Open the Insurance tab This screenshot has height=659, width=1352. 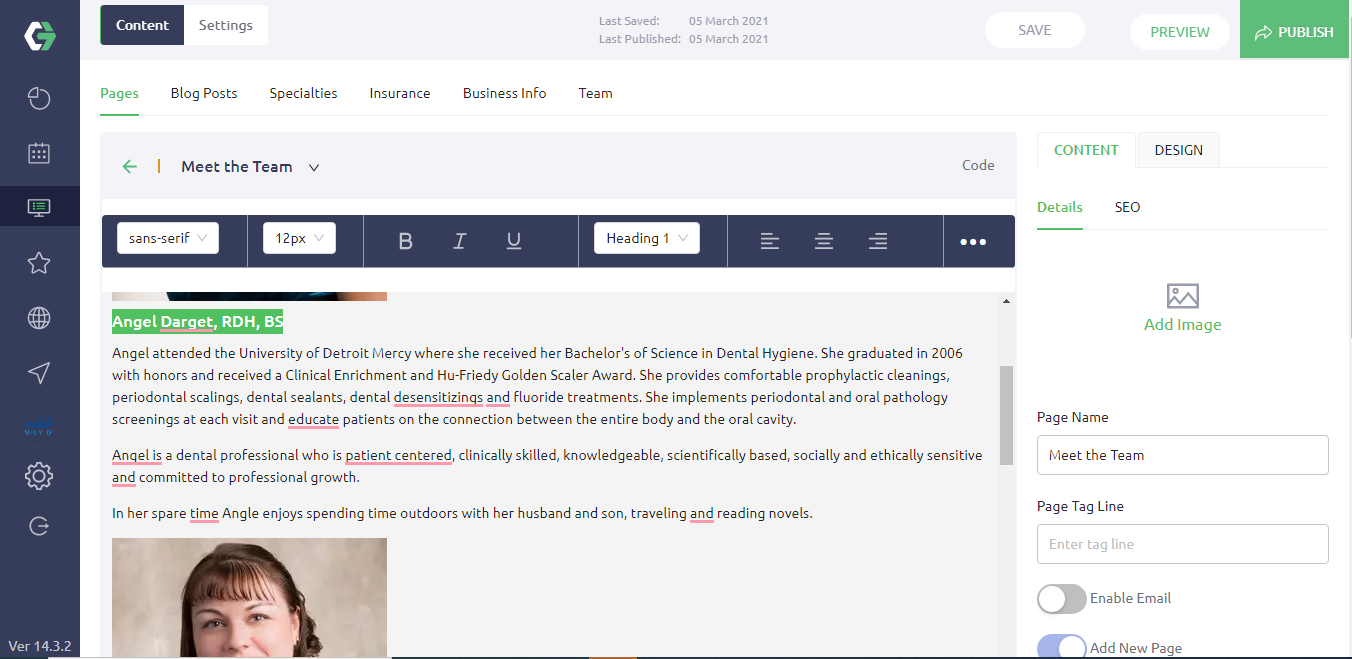click(x=400, y=93)
